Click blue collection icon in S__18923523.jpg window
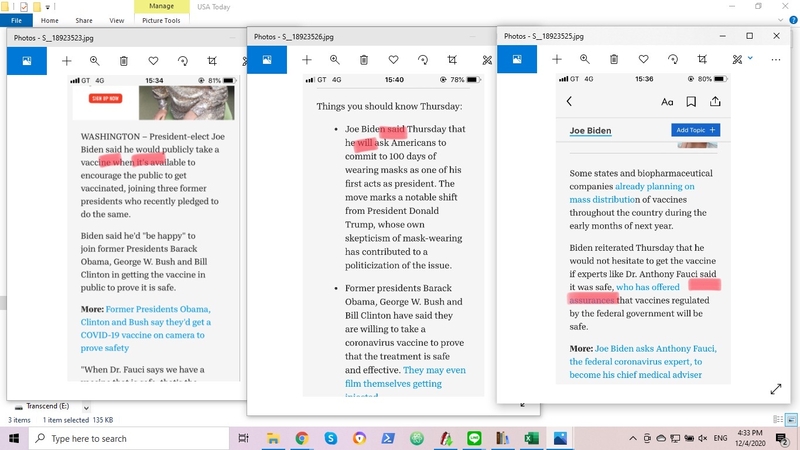The image size is (800, 450). pos(27,61)
